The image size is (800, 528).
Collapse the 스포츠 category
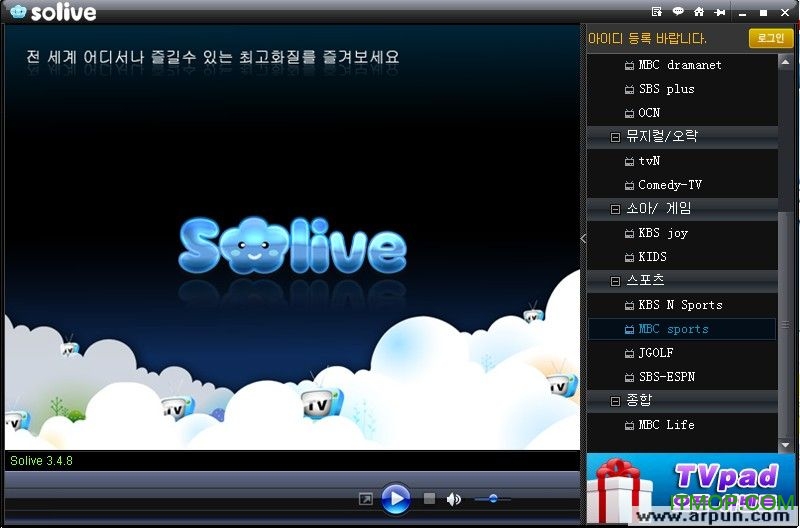pyautogui.click(x=615, y=281)
